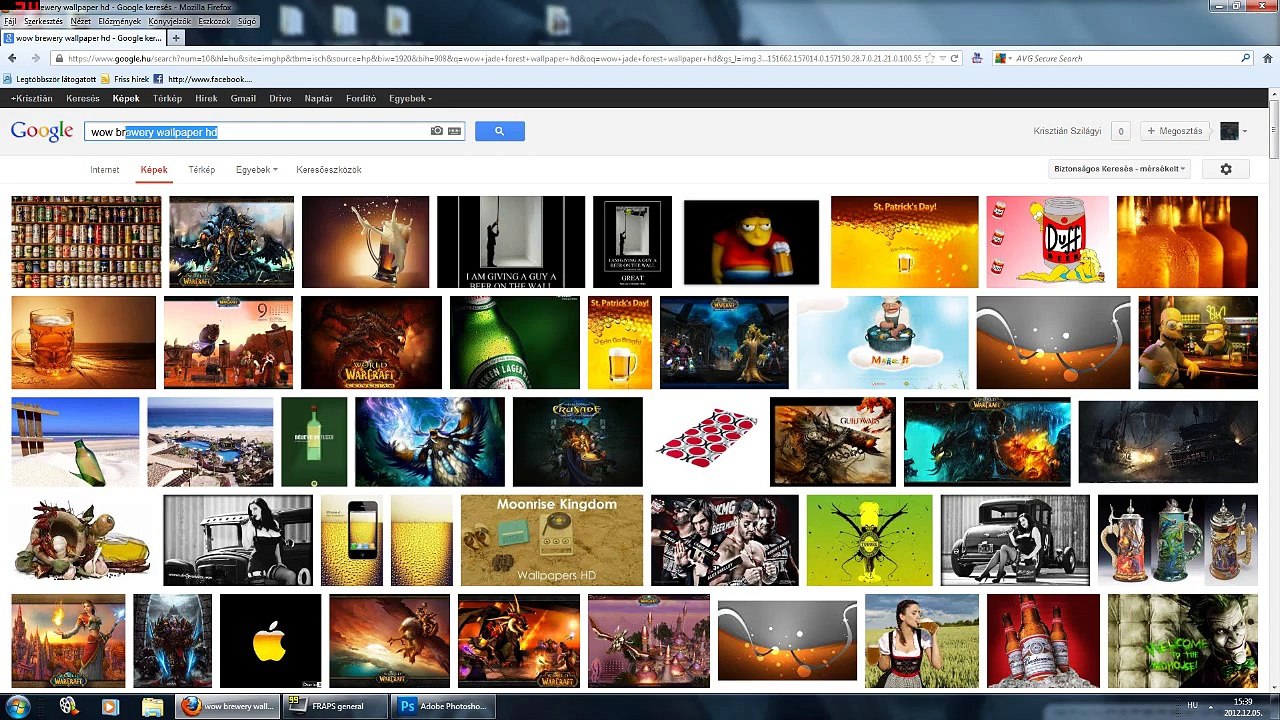Open the Eszközök menu

pyautogui.click(x=215, y=21)
